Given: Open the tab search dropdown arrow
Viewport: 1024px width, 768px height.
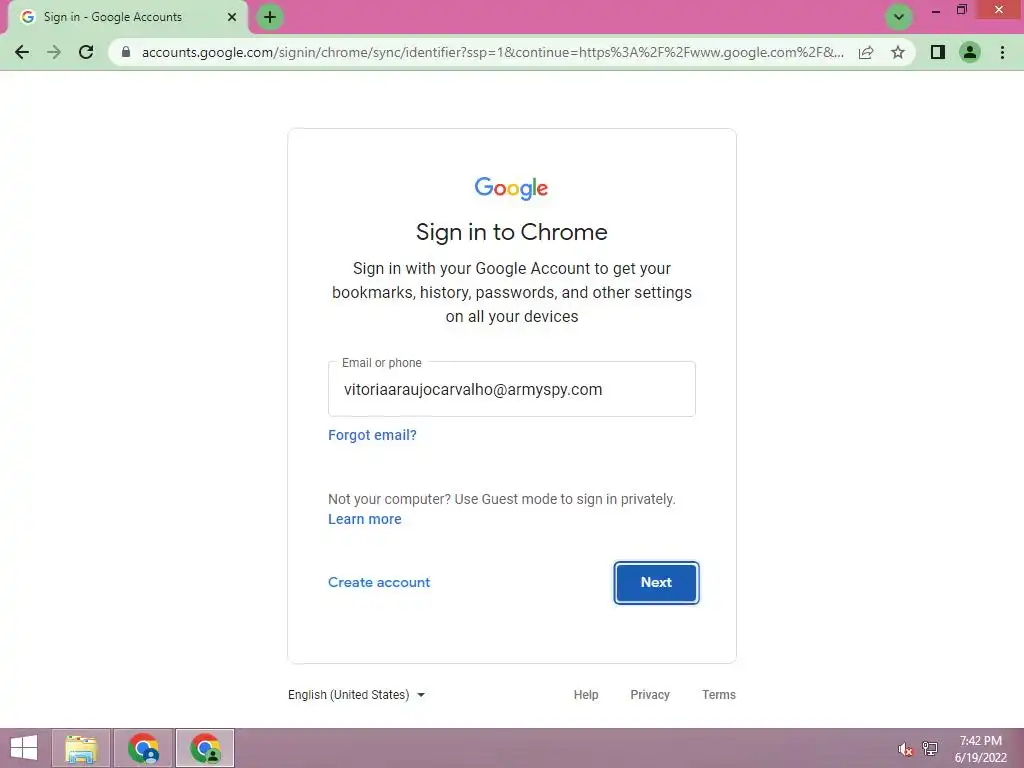Looking at the screenshot, I should 899,17.
